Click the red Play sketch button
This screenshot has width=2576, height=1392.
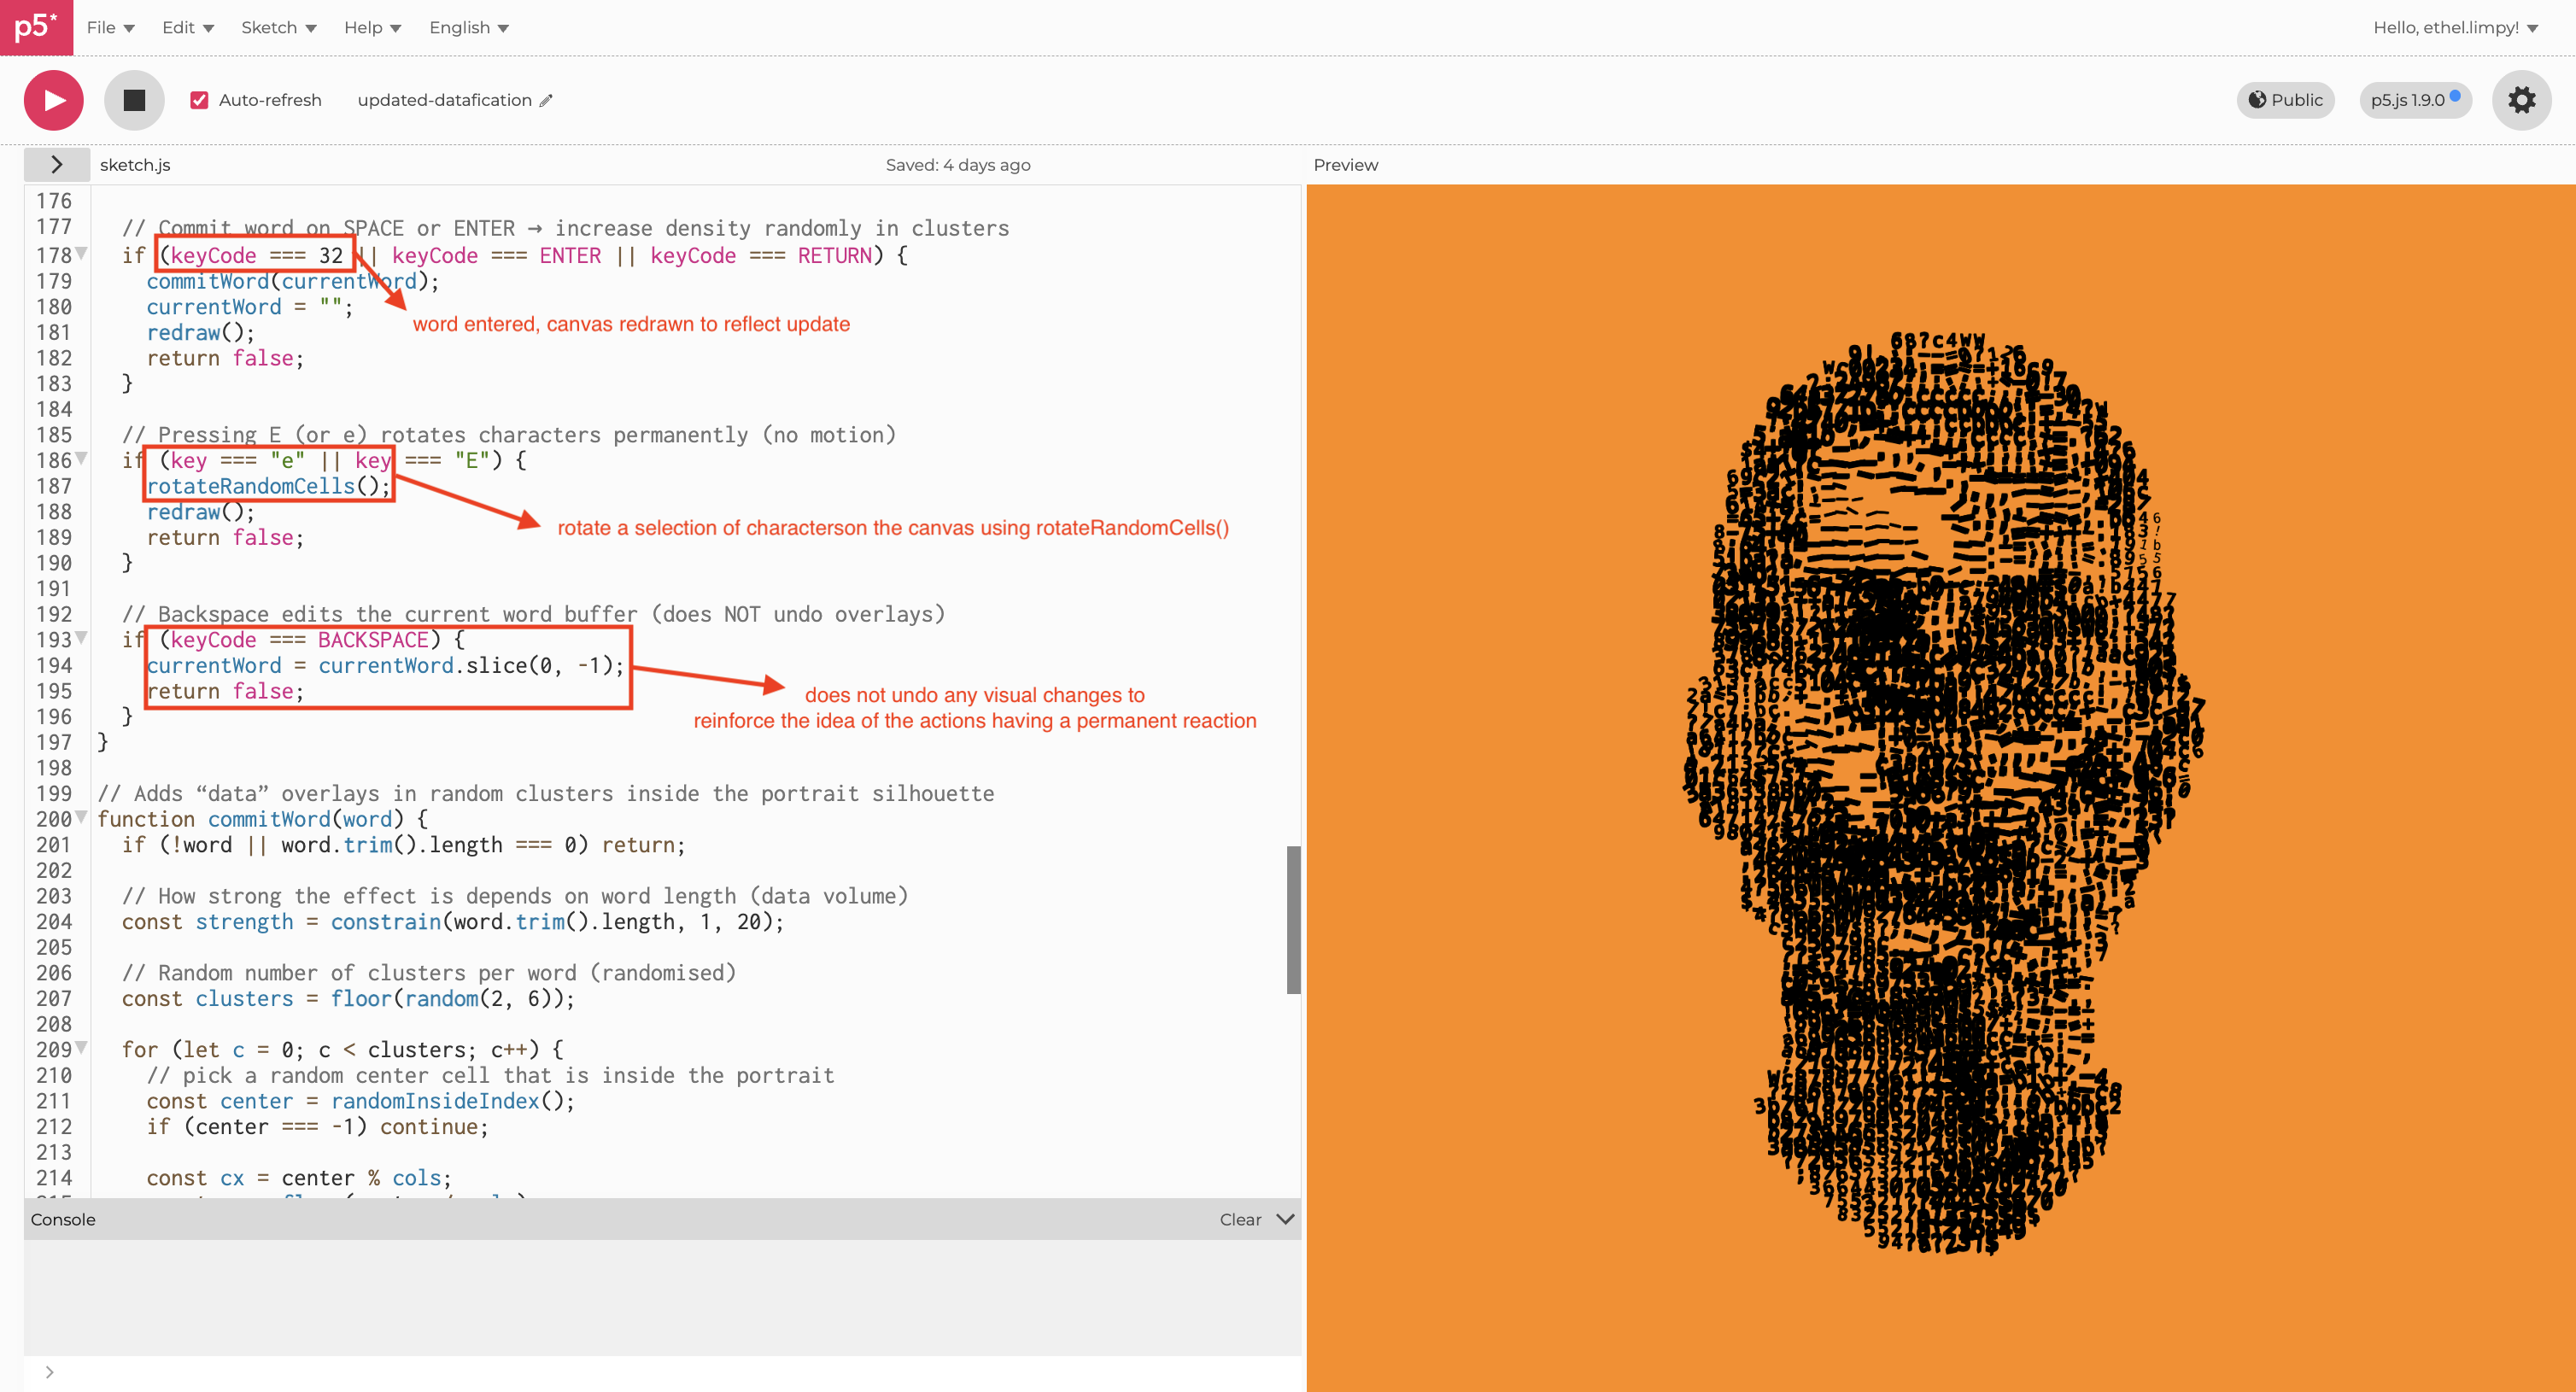tap(54, 100)
